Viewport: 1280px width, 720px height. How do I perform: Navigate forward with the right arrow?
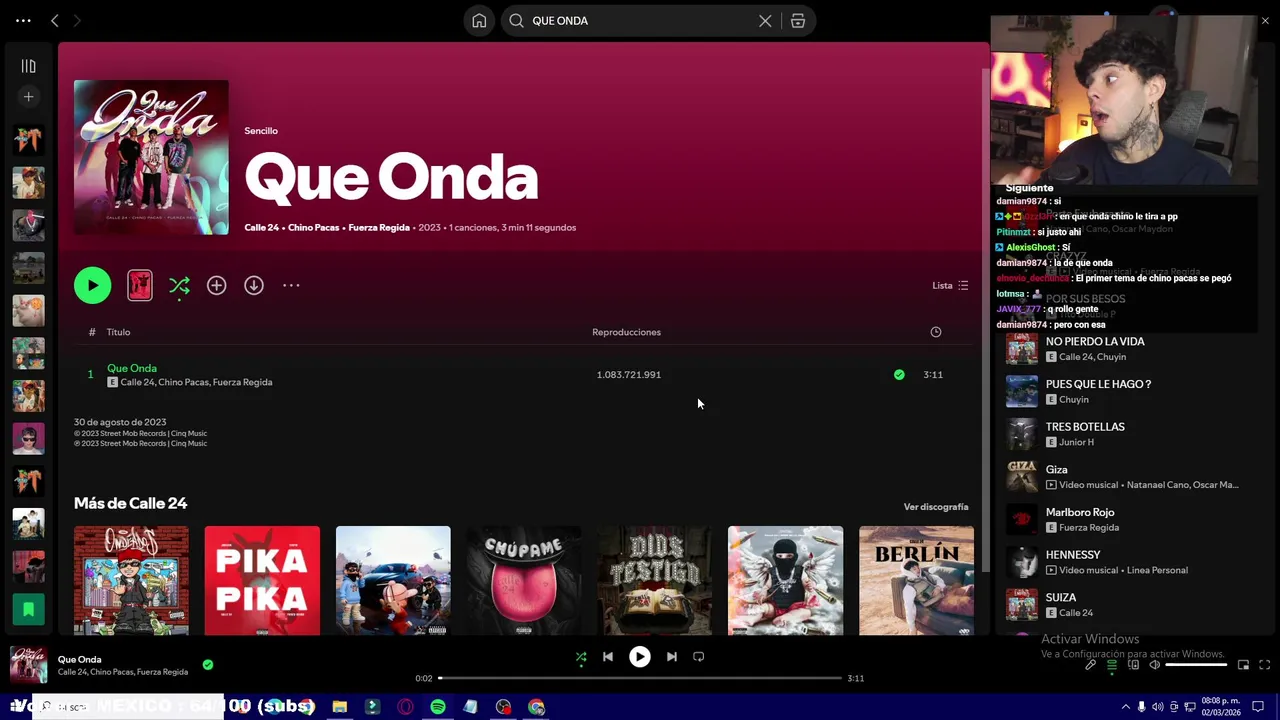[x=77, y=20]
